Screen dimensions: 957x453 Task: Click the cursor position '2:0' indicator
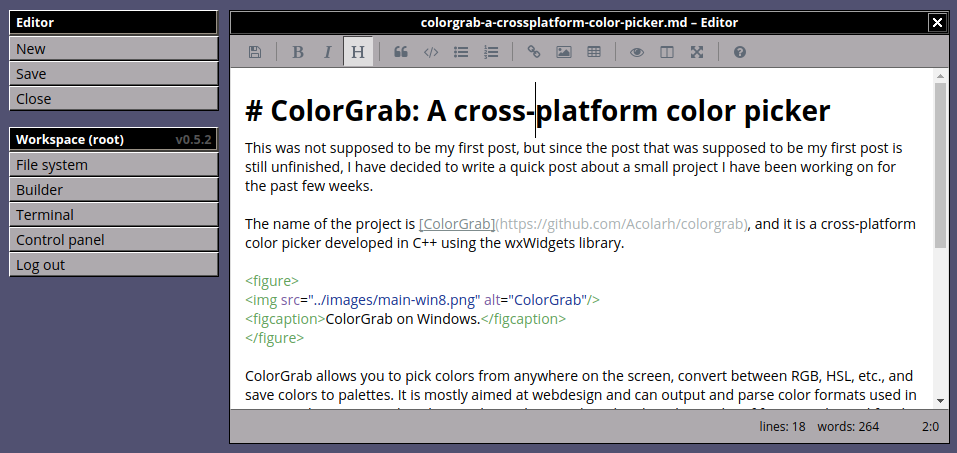click(x=930, y=426)
